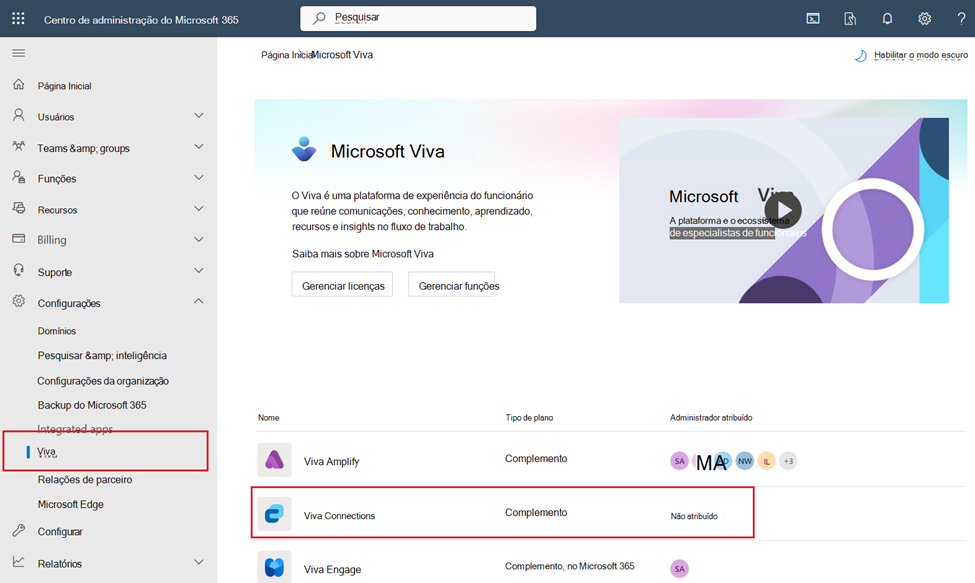Screen dimensions: 975x583
Task: Click the Gerenciar licenças button
Action: click(342, 285)
